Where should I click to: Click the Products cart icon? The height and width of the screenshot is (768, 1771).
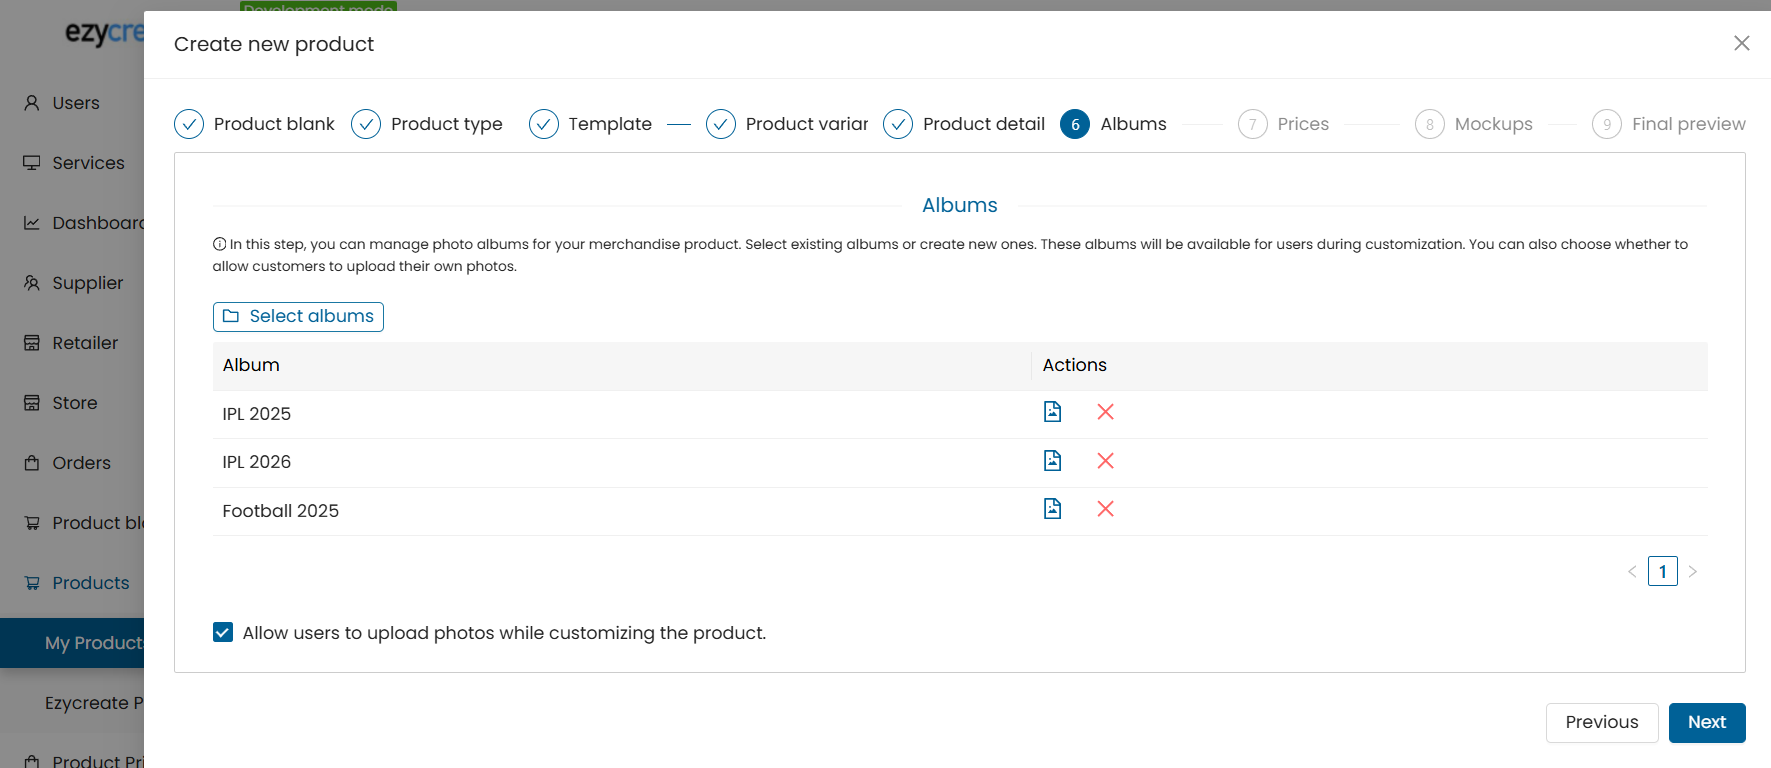coord(32,583)
